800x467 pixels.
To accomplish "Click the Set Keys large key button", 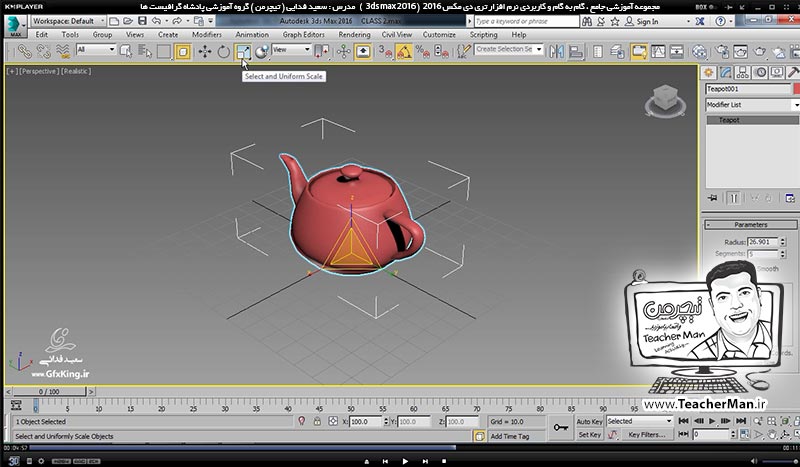I will 561,428.
